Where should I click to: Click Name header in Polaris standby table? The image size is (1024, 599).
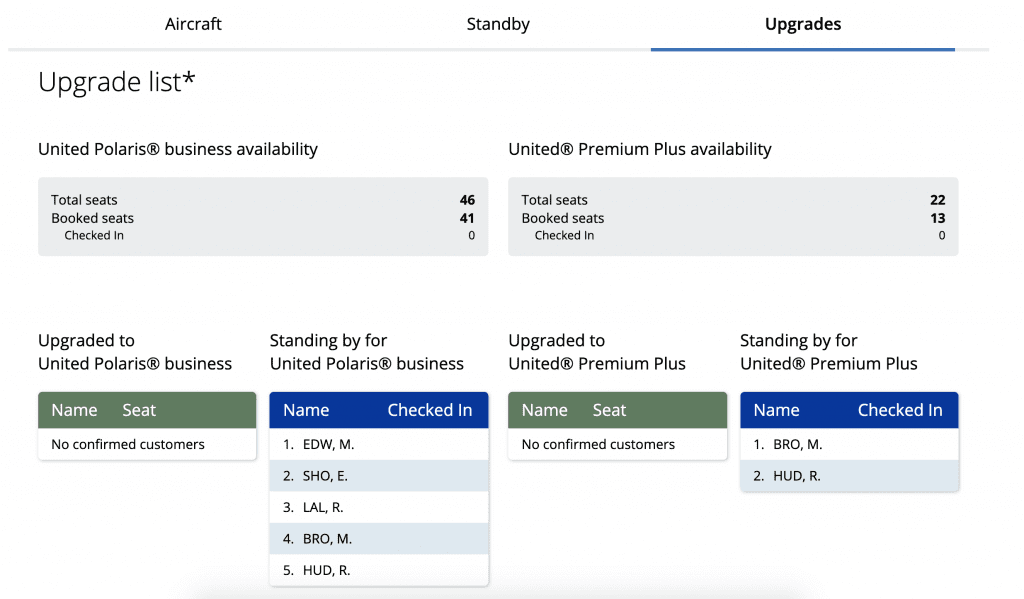pyautogui.click(x=306, y=410)
